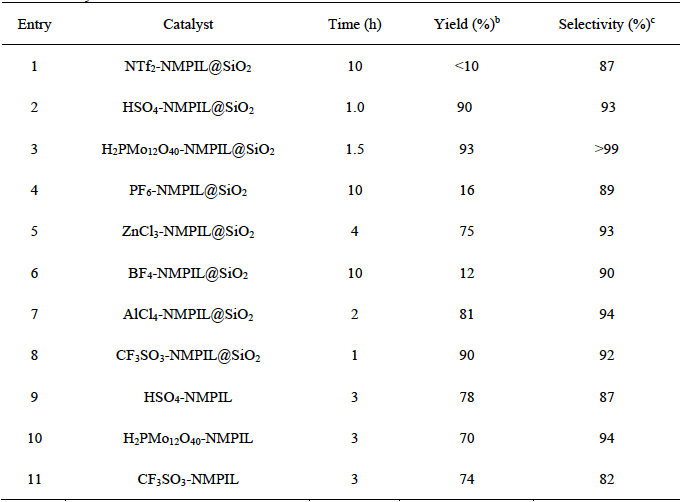Select the NTf2-NMPIL@SiO2 catalyst cell
The height and width of the screenshot is (502, 682).
point(187,66)
